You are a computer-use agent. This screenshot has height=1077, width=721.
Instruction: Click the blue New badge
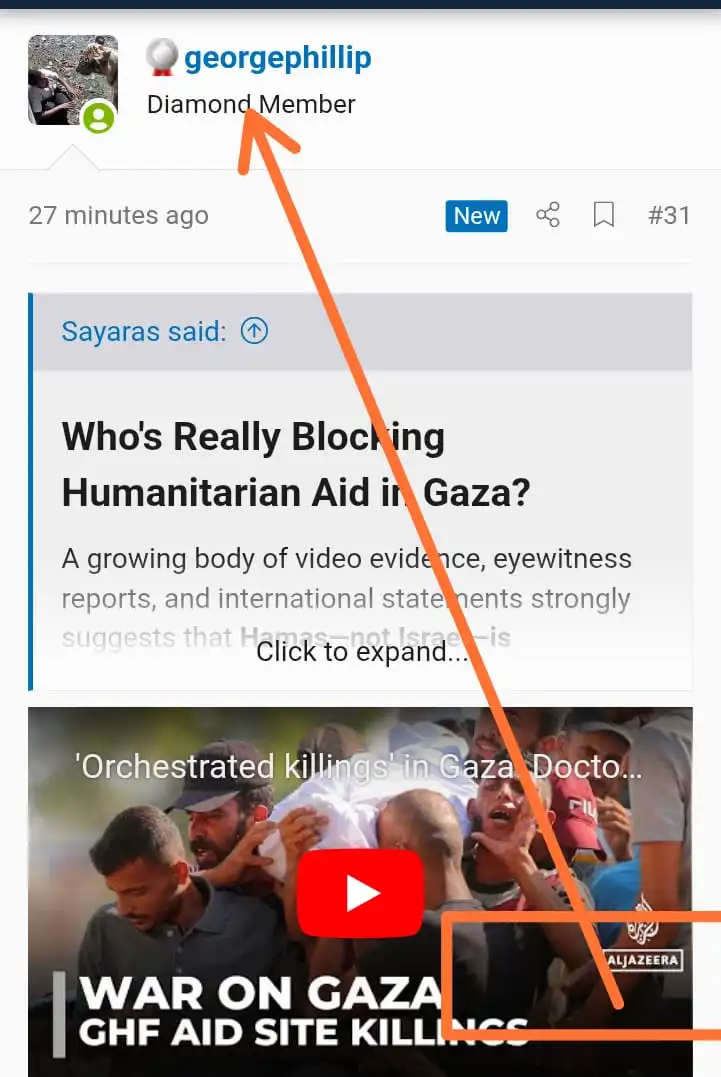tap(477, 216)
